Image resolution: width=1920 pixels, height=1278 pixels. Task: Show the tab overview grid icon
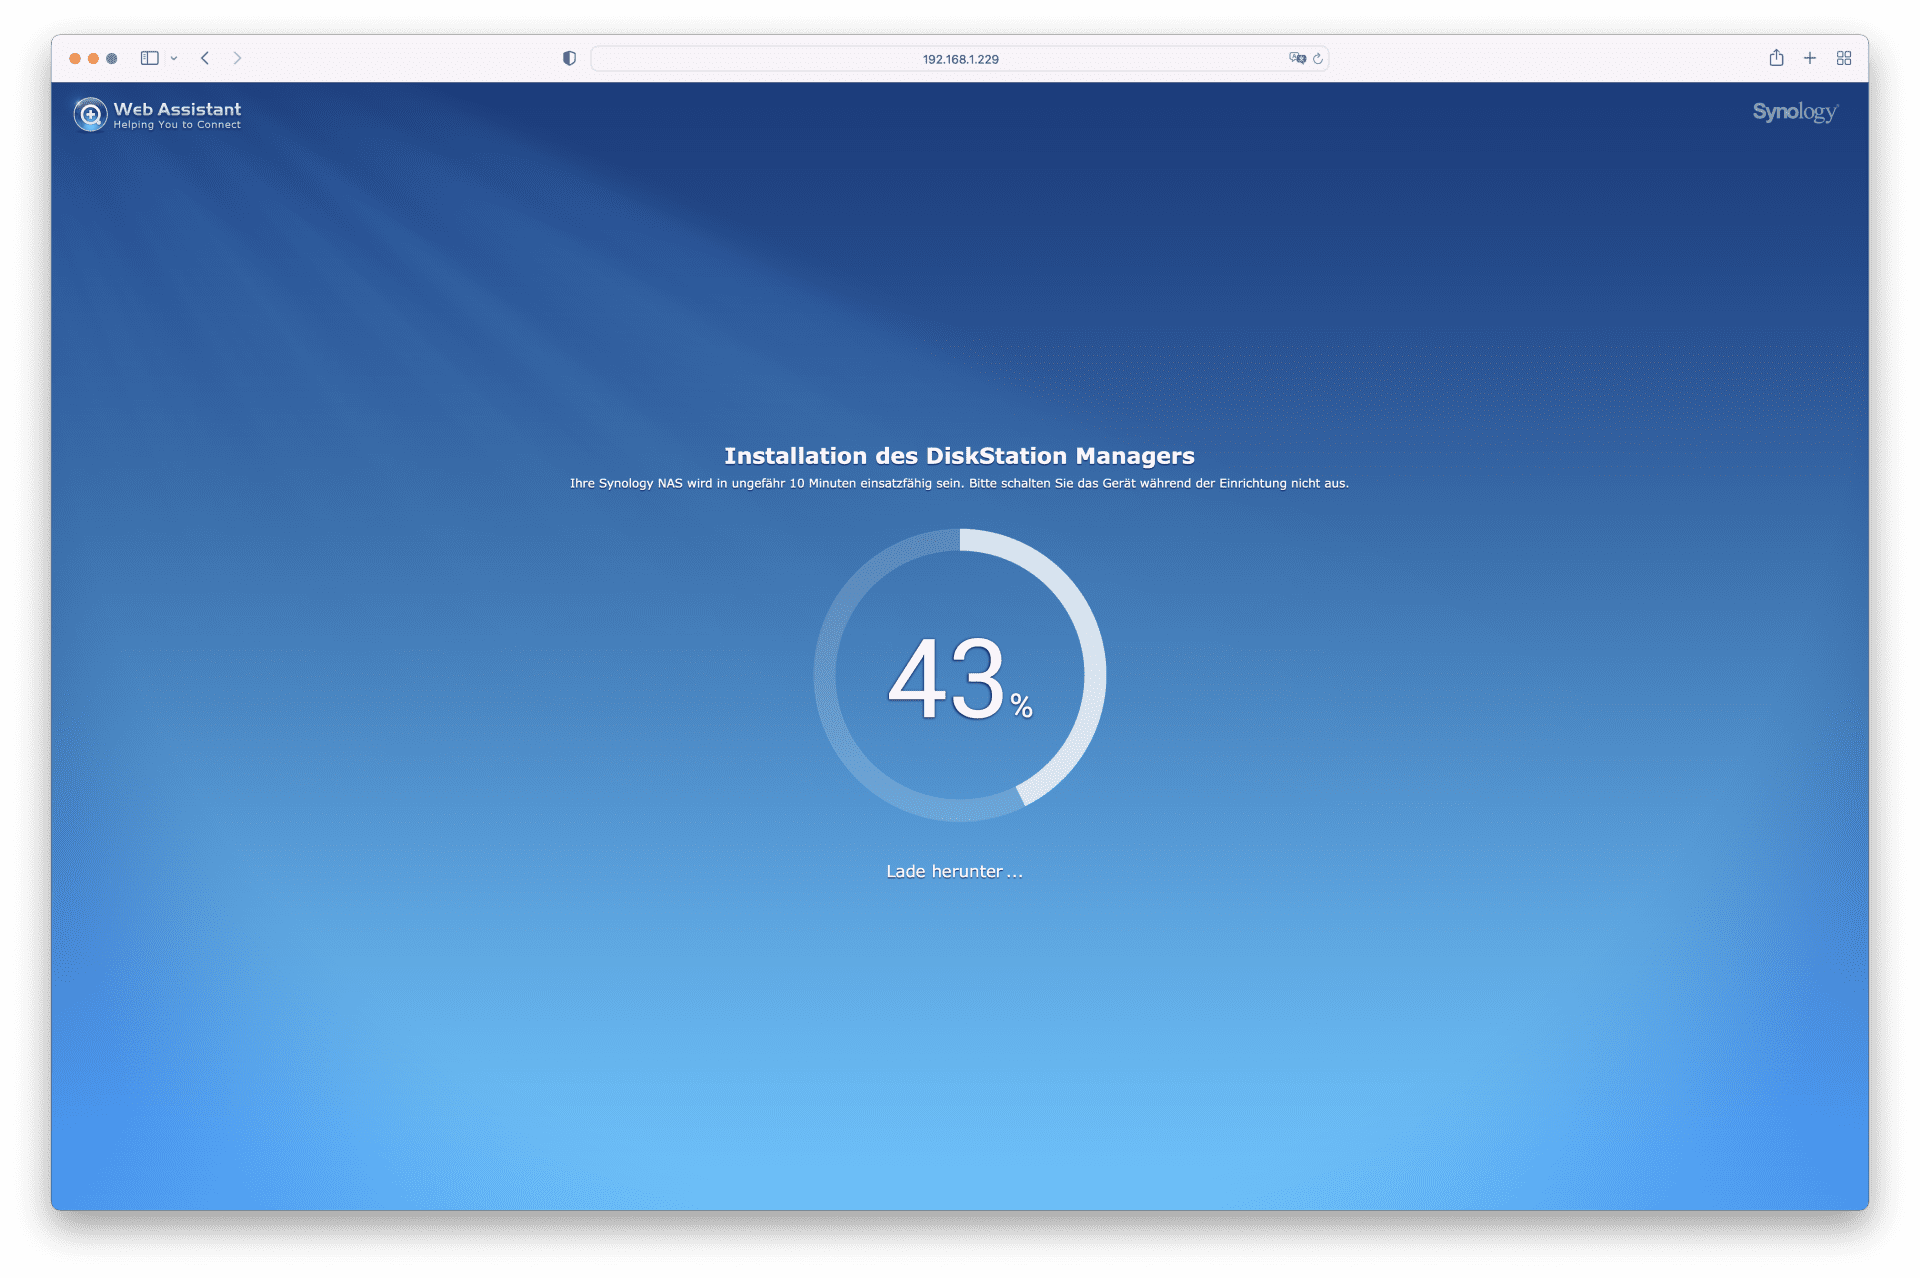point(1844,58)
